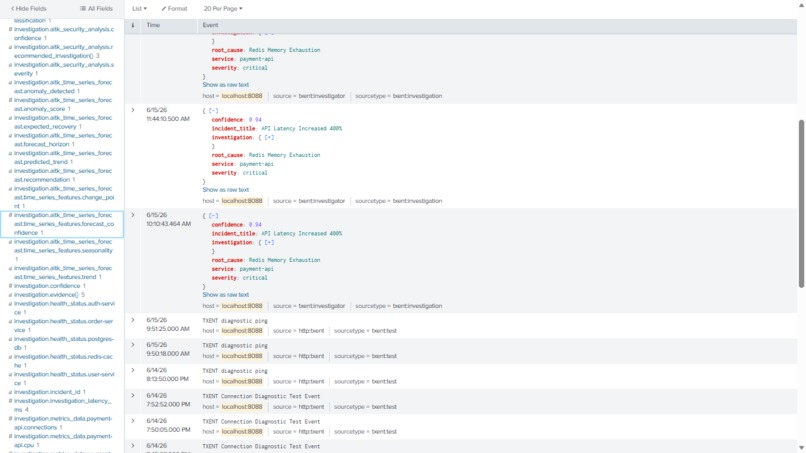The image size is (806, 453).
Task: Select time_series_features.seasonality field
Action: click(x=62, y=250)
